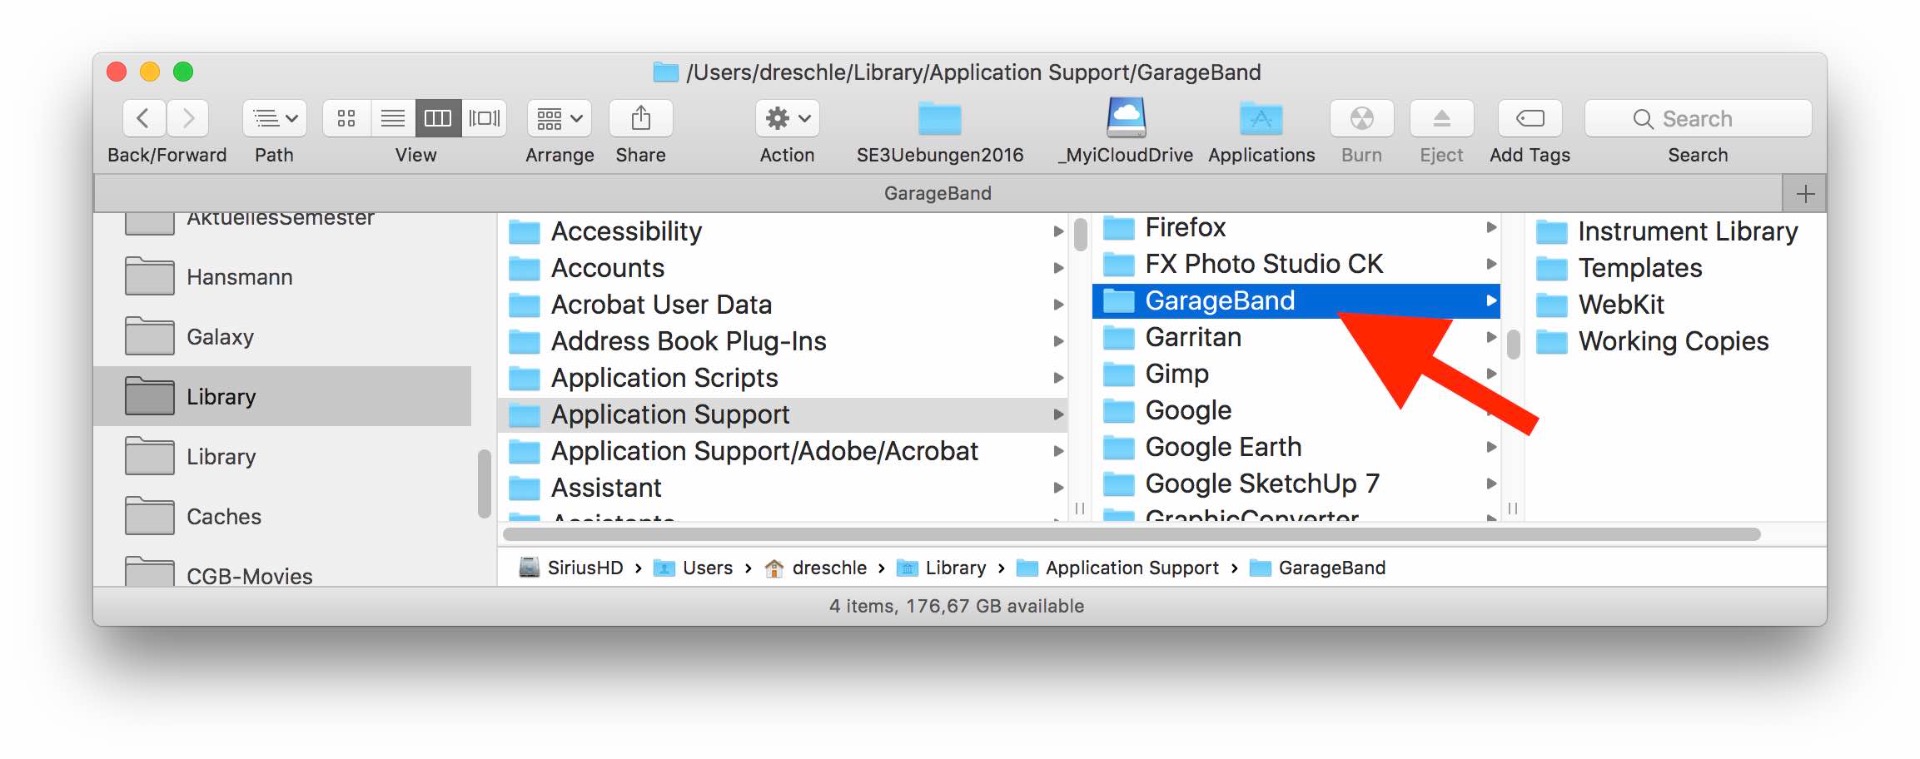Click the first column's vertical scrollbar
This screenshot has height=759, width=1920.
tap(1080, 235)
